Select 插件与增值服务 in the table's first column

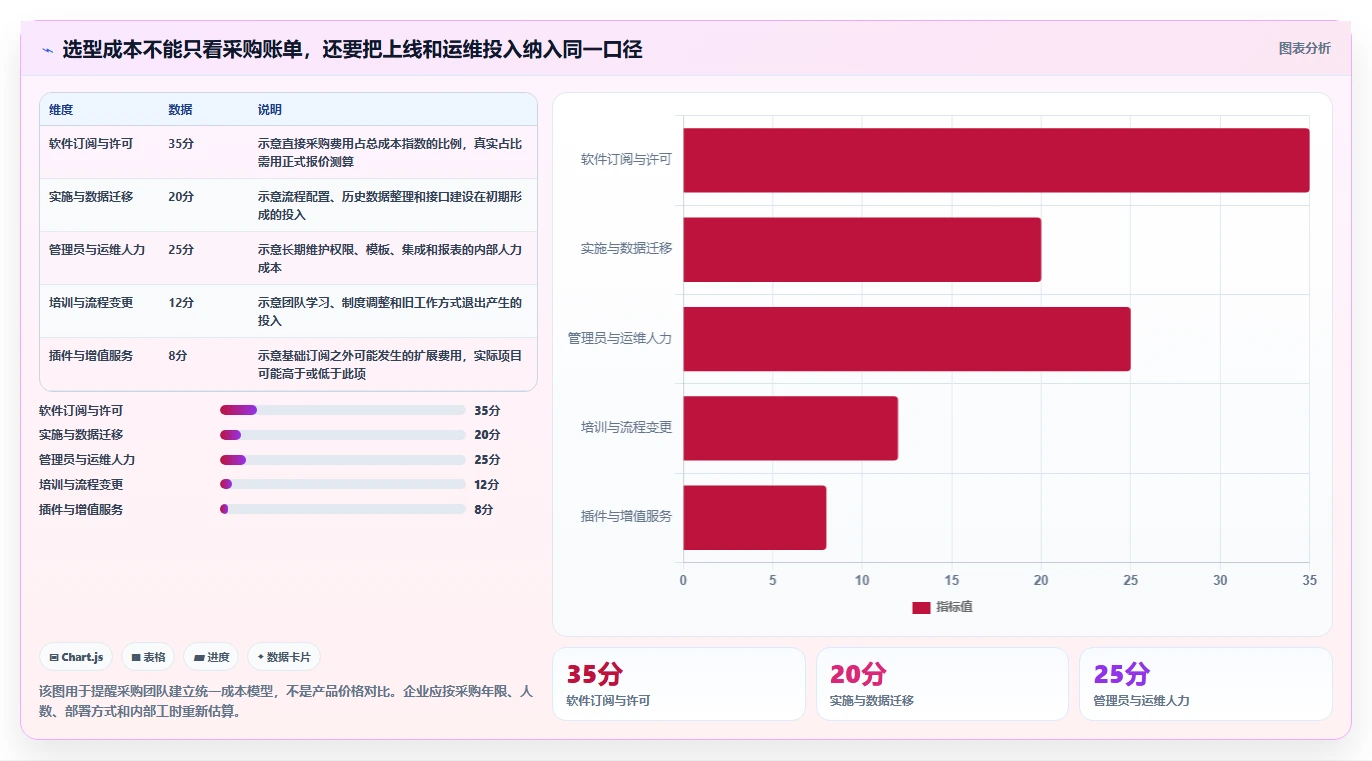(91, 356)
